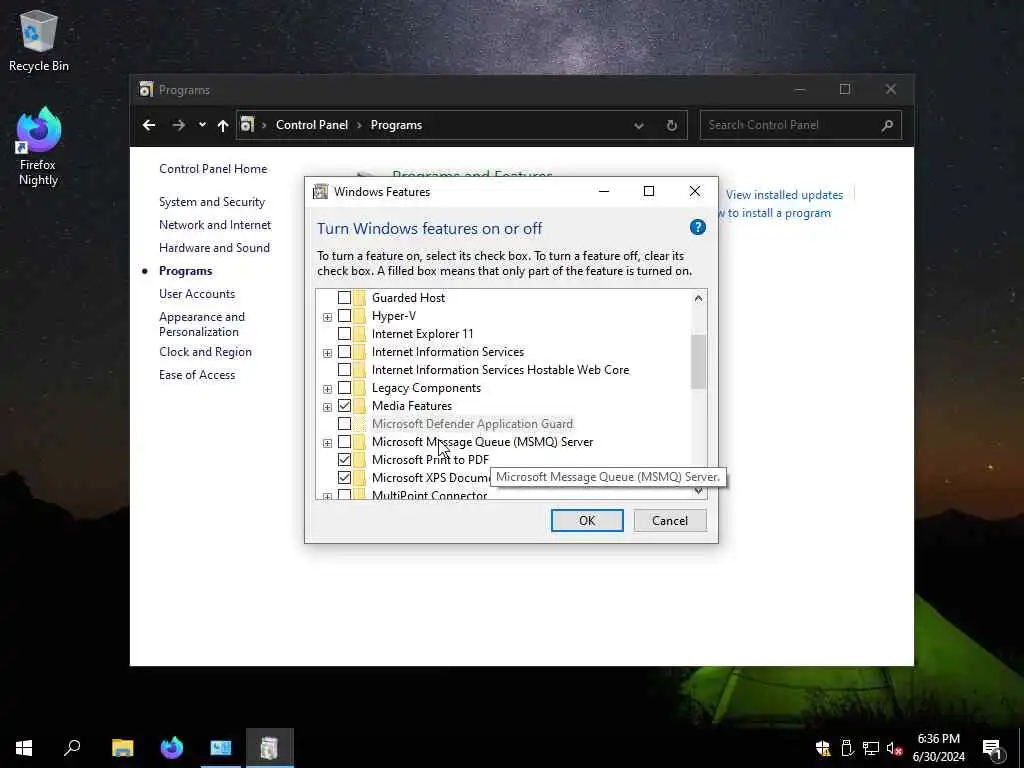Open Firefox Nightly desktop shortcut

pyautogui.click(x=38, y=147)
